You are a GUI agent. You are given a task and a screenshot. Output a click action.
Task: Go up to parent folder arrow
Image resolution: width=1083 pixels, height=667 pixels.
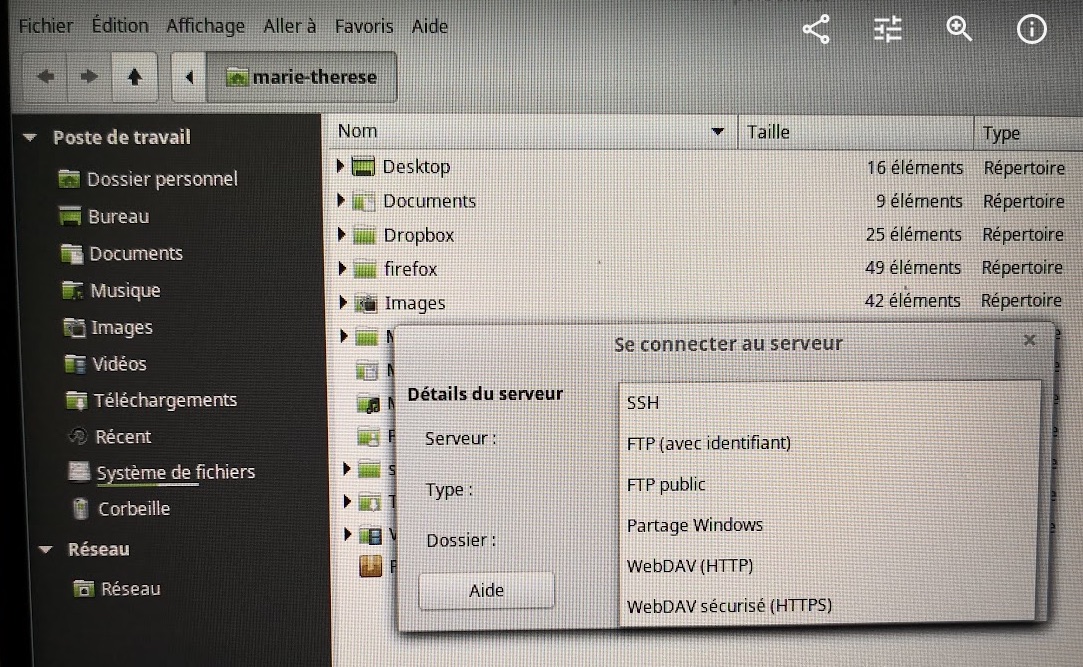click(x=135, y=77)
